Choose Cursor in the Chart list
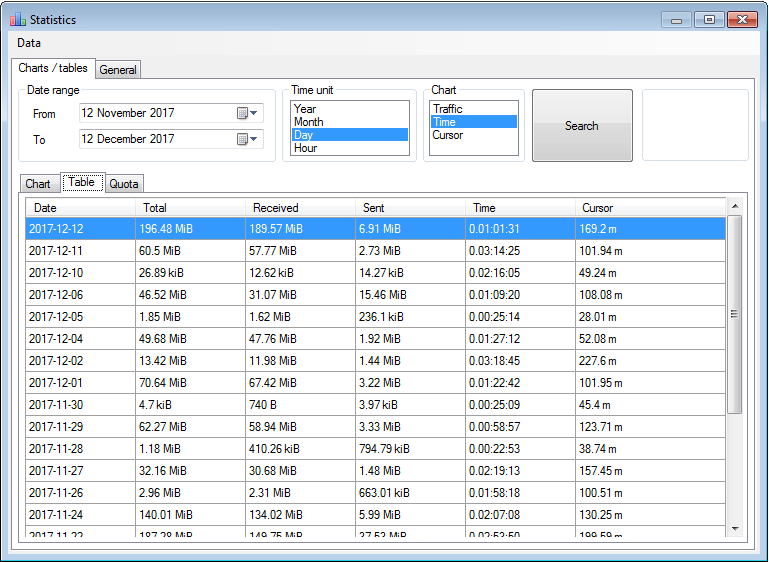Image resolution: width=769 pixels, height=562 pixels. point(474,135)
